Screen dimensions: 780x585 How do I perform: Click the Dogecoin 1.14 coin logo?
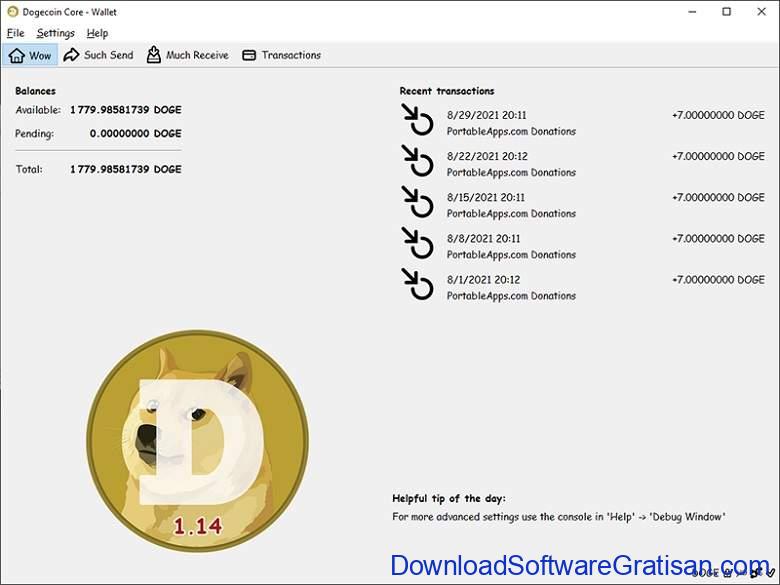[197, 442]
